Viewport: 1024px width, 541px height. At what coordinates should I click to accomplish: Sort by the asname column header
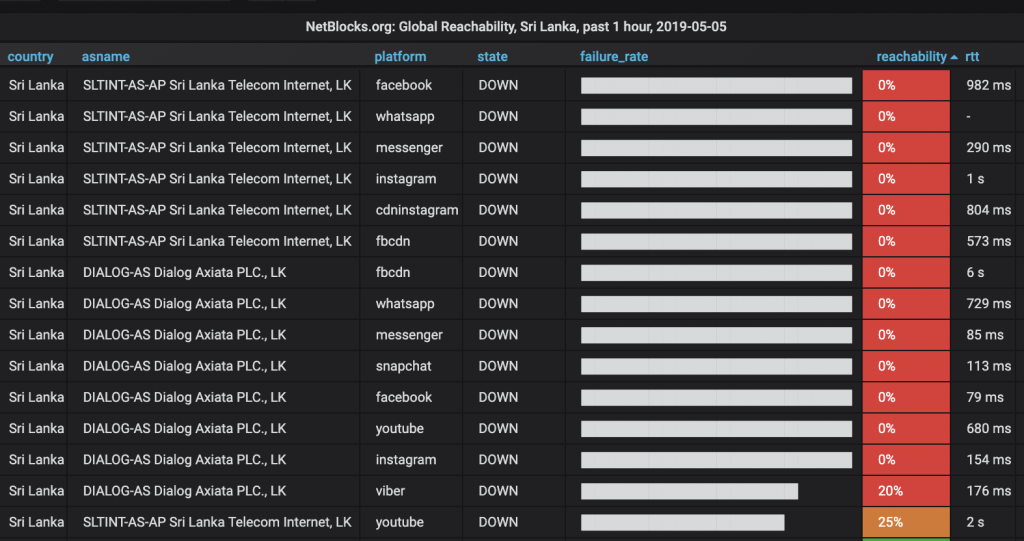[x=105, y=57]
